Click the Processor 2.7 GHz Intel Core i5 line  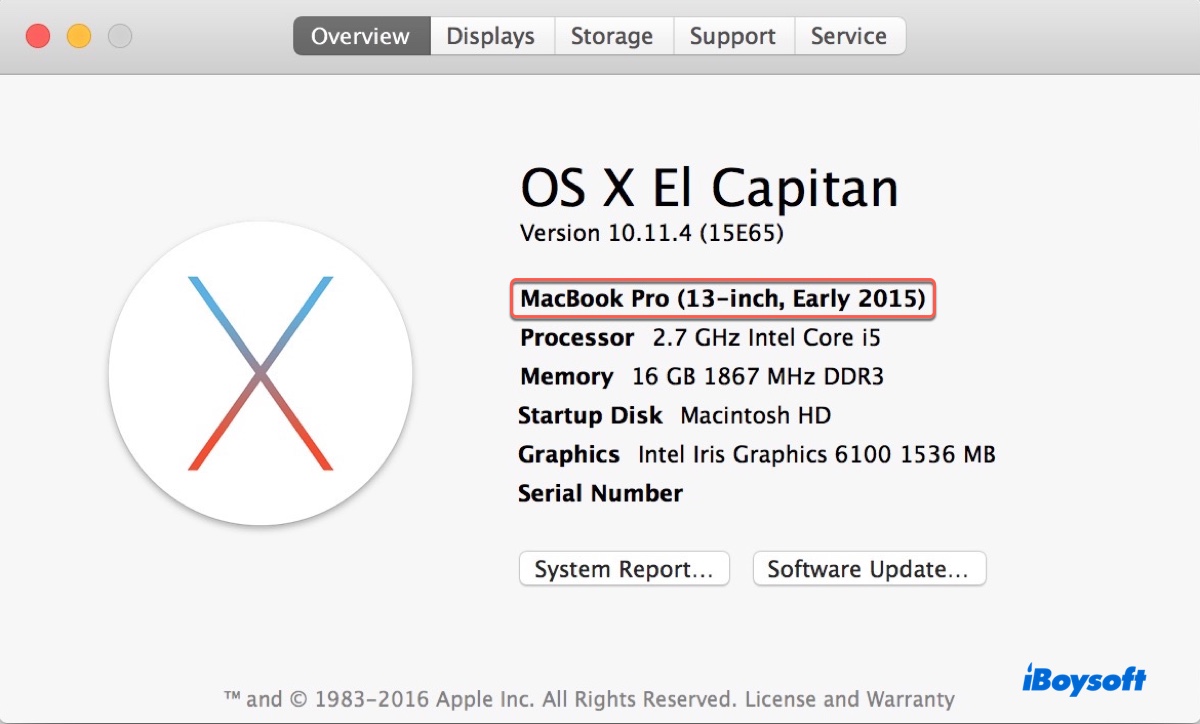(x=700, y=338)
